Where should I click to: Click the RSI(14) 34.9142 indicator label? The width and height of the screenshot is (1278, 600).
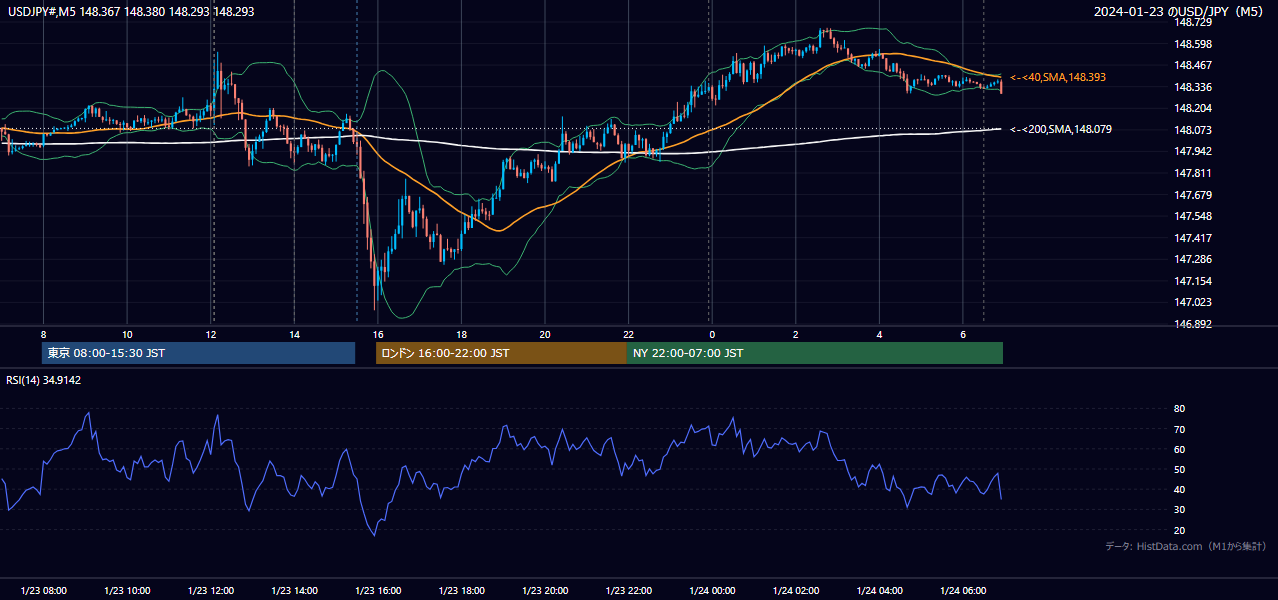click(44, 380)
